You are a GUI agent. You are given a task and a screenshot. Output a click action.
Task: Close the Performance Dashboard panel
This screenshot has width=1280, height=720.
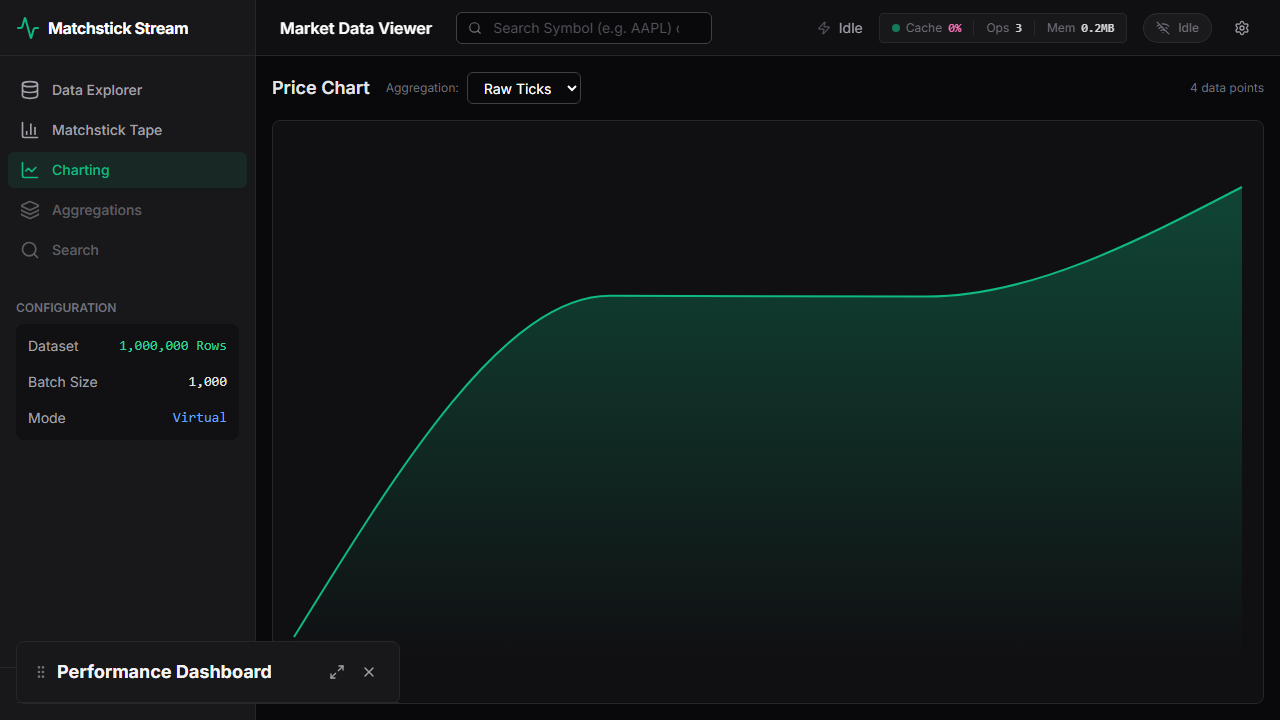[369, 672]
